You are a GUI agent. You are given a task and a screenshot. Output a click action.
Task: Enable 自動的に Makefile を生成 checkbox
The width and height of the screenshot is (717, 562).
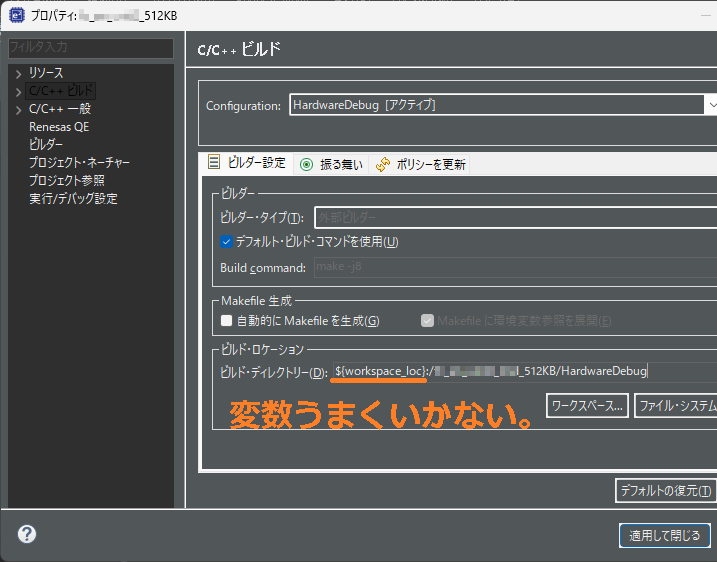227,321
